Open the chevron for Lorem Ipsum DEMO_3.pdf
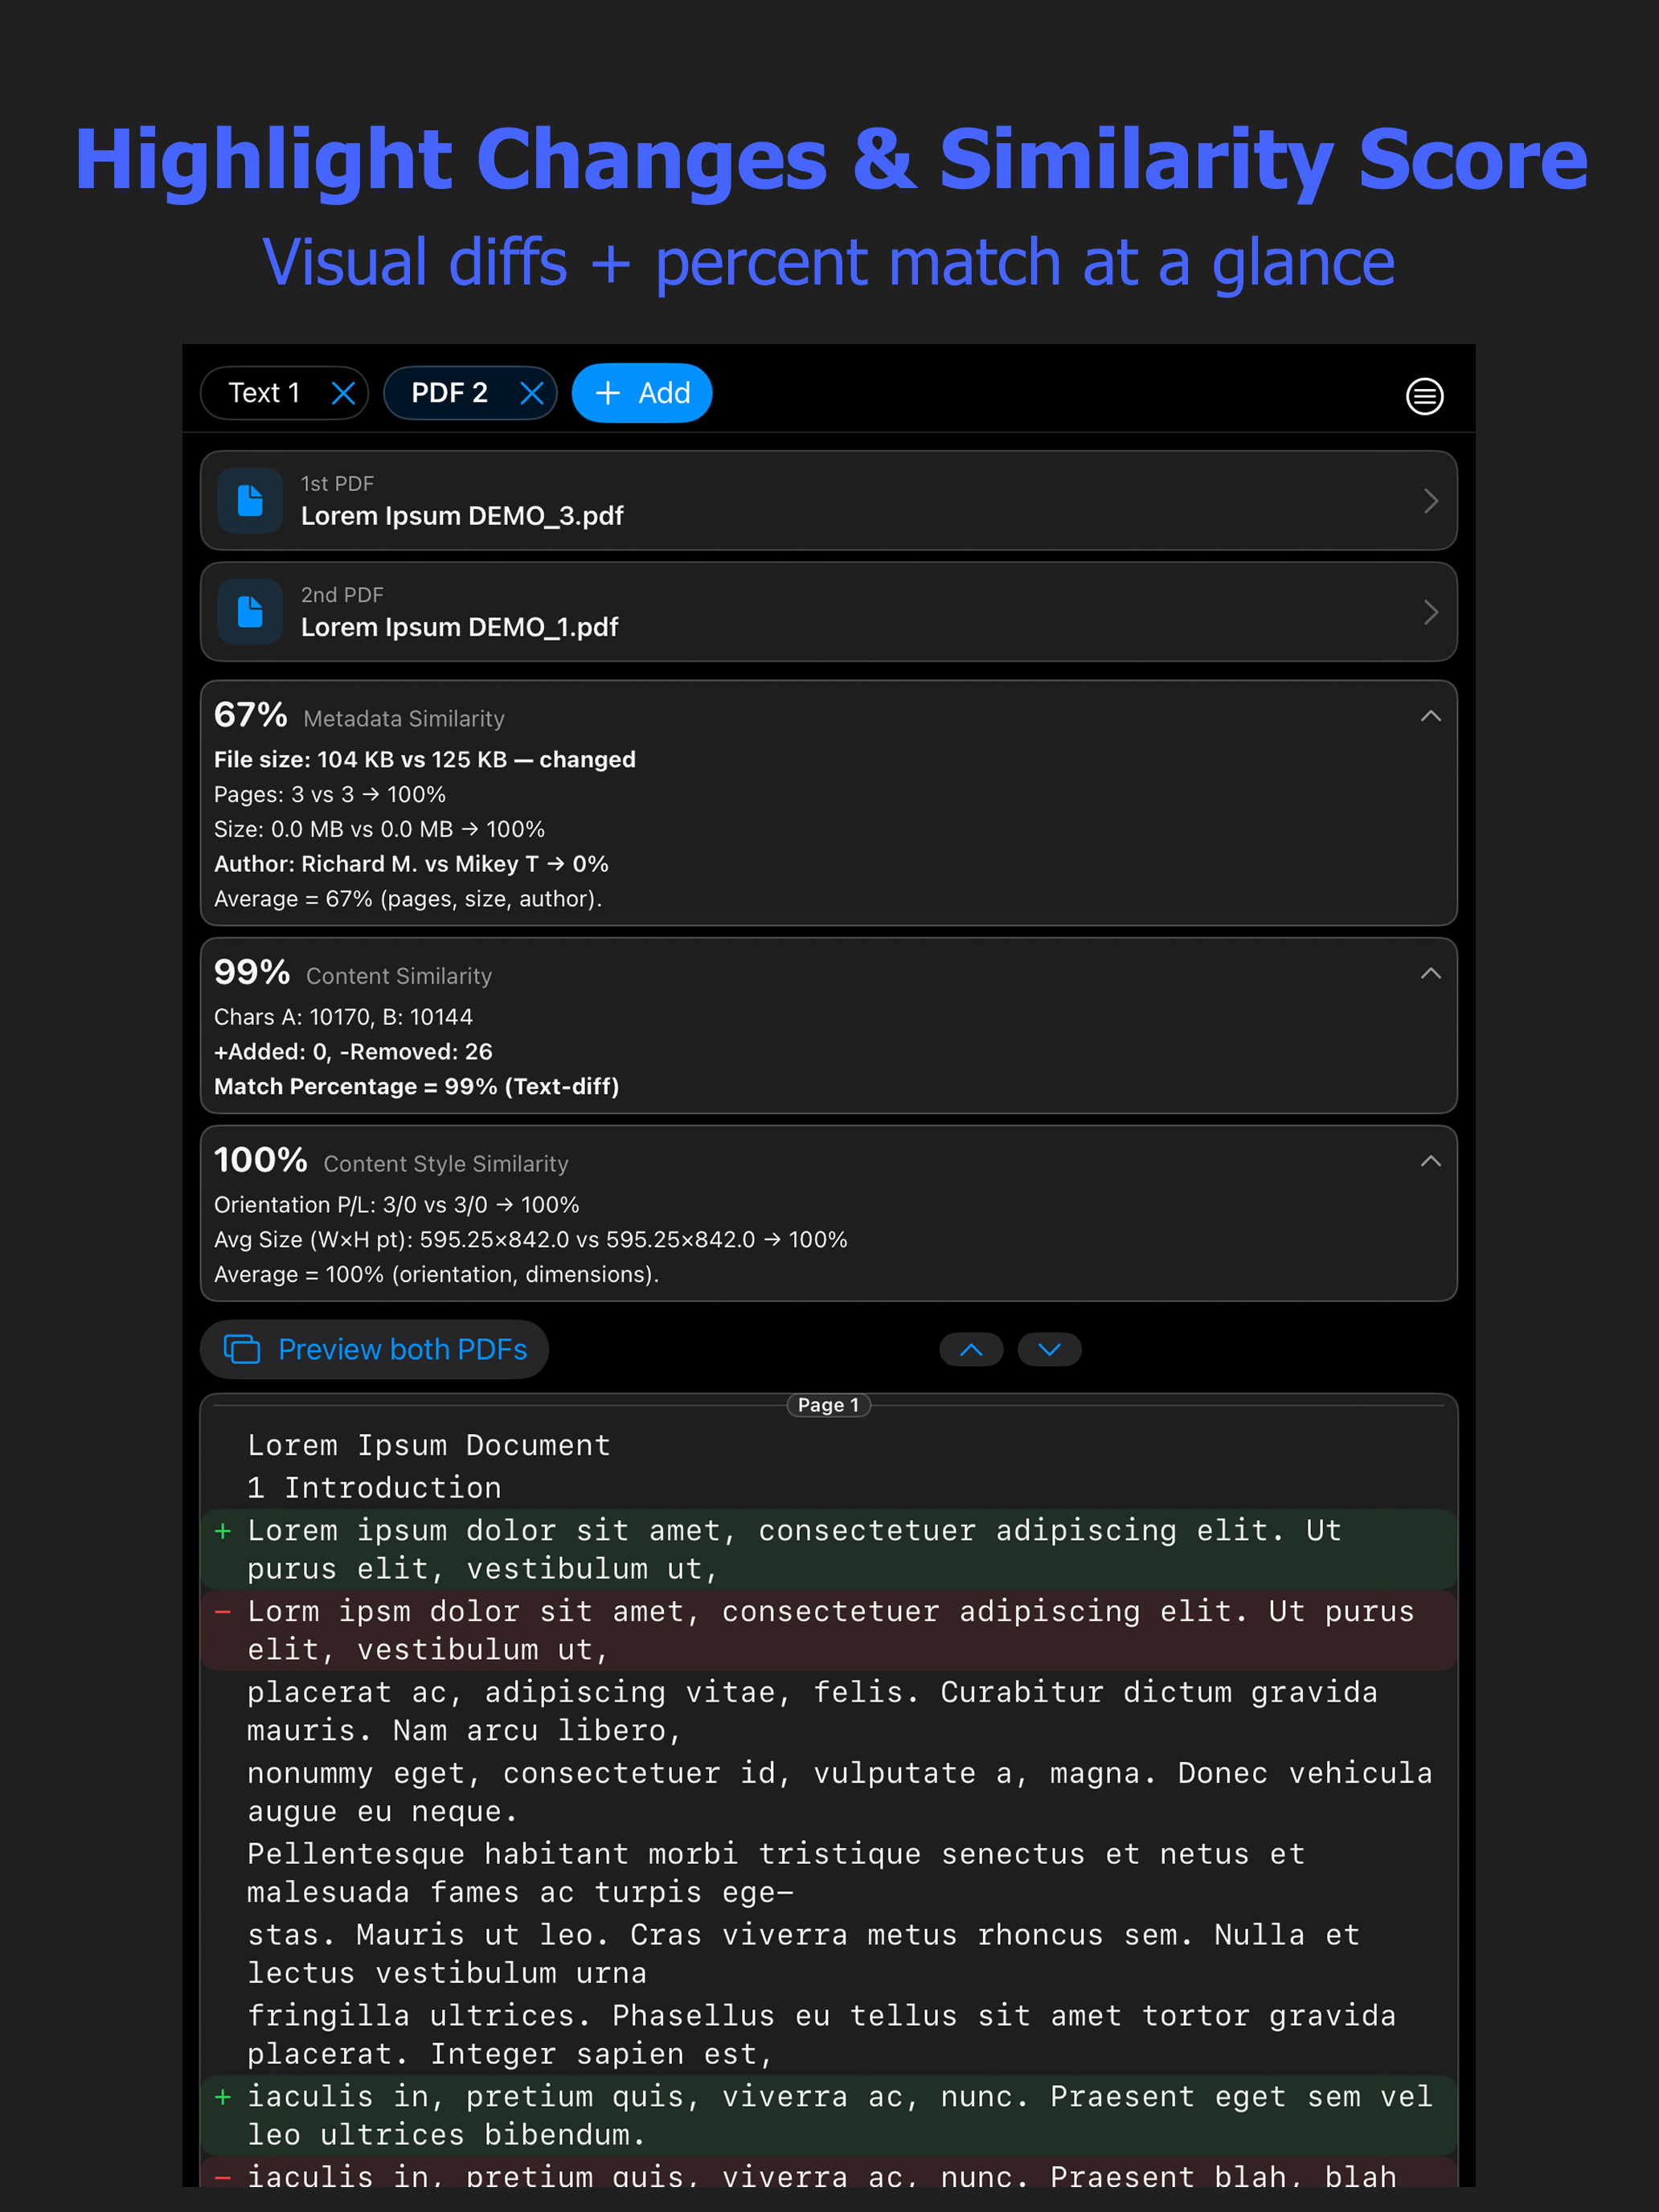Screen dimensions: 1659x2212 pyautogui.click(x=1431, y=500)
